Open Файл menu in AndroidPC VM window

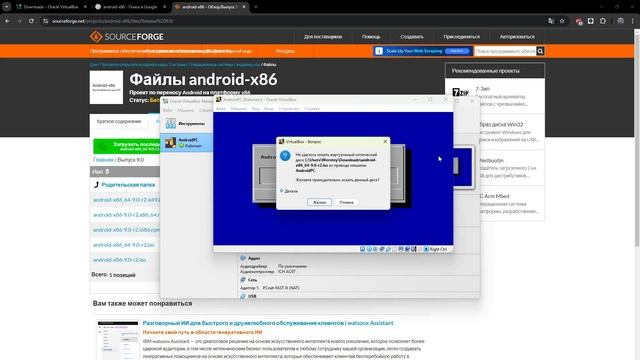click(221, 109)
